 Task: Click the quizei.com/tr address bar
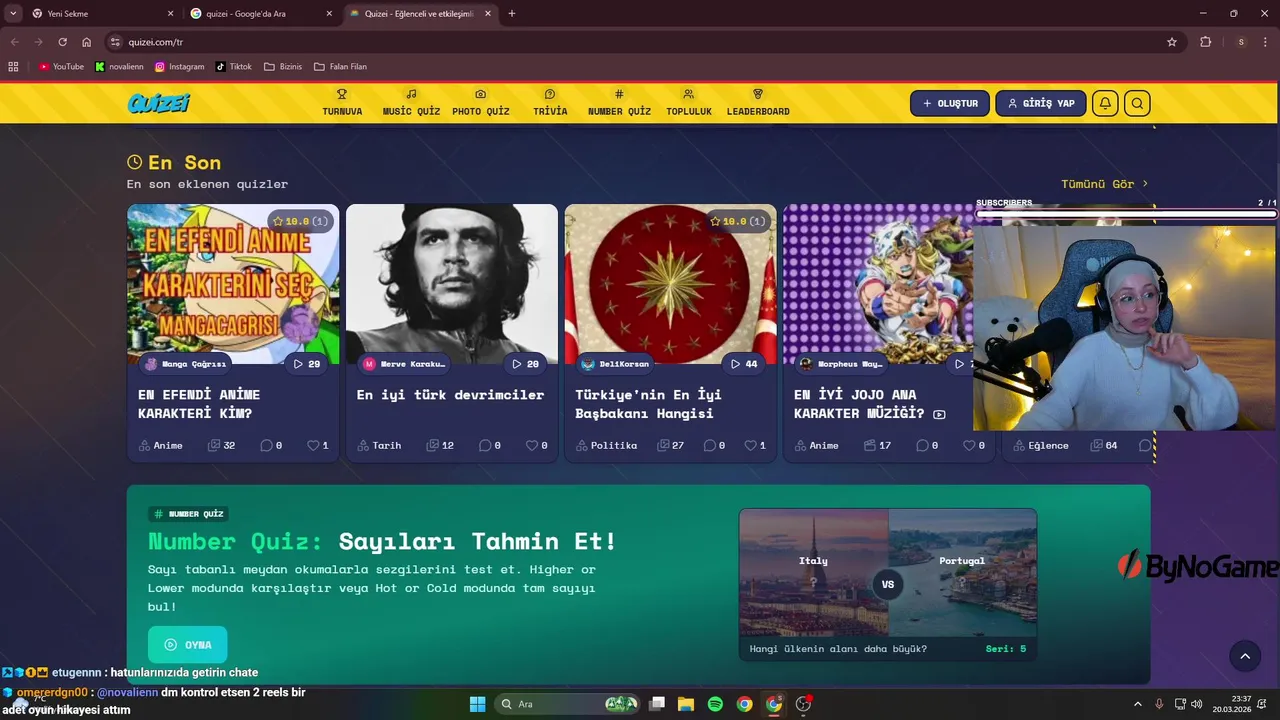(x=640, y=42)
